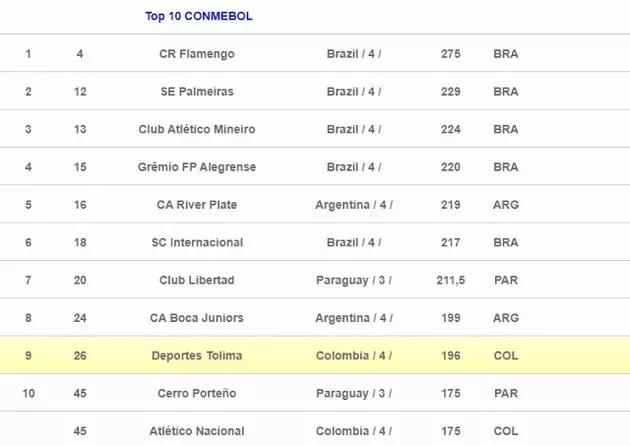Click the COL code for Deportes Tolima

(506, 356)
